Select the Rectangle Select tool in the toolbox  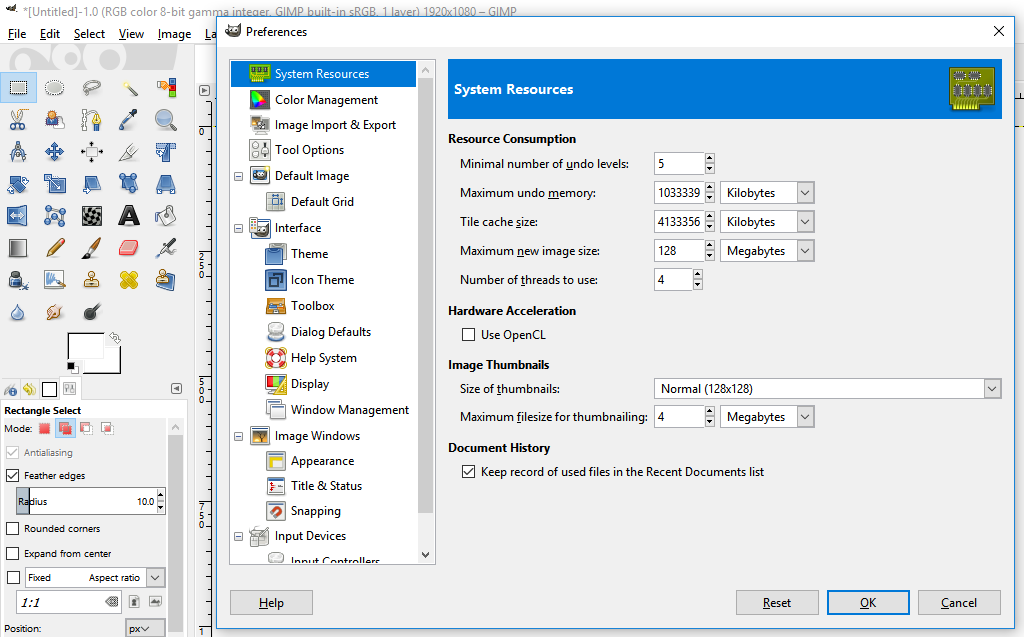[x=18, y=88]
